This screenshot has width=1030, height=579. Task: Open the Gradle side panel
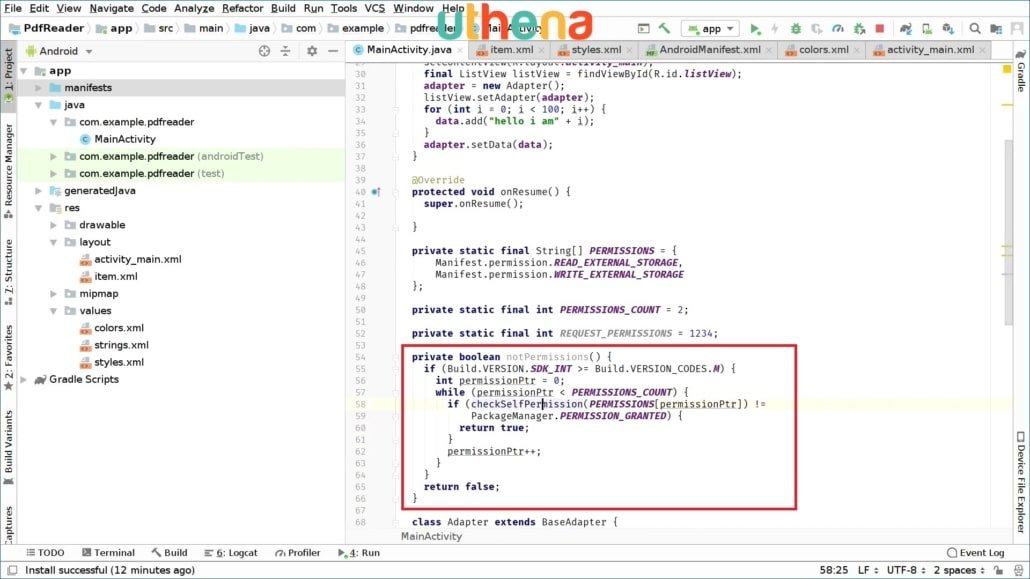1020,71
